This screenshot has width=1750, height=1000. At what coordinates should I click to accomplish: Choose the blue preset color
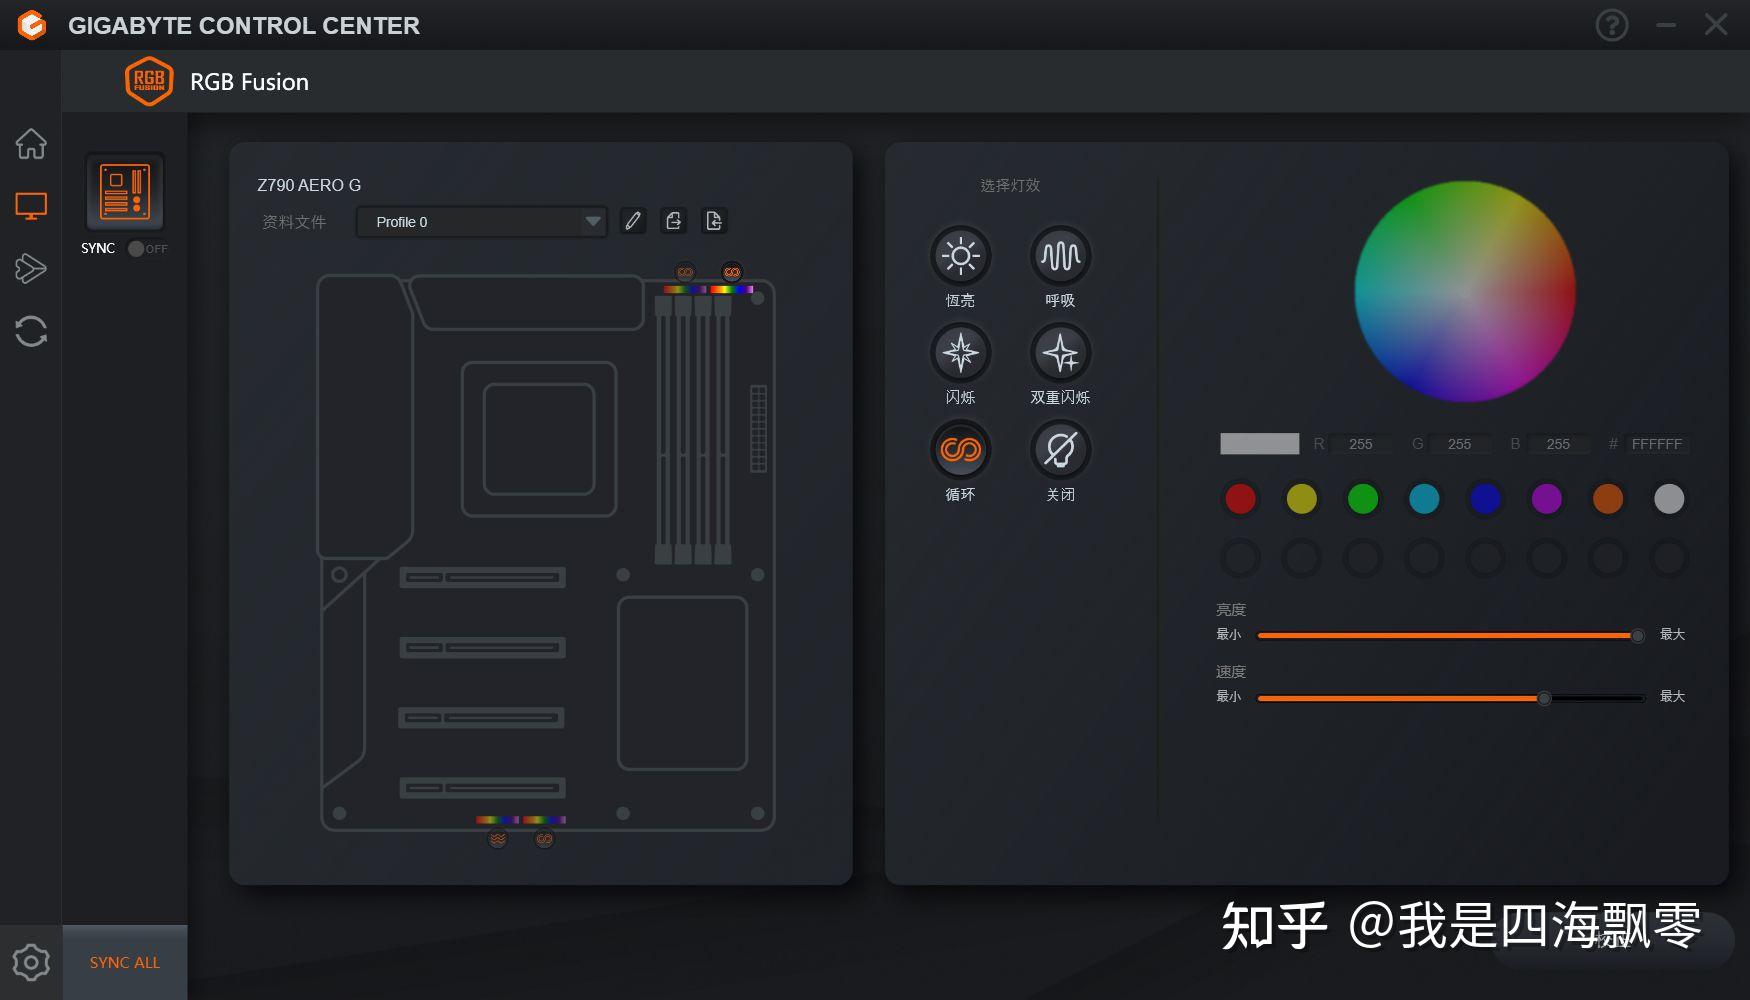point(1486,499)
